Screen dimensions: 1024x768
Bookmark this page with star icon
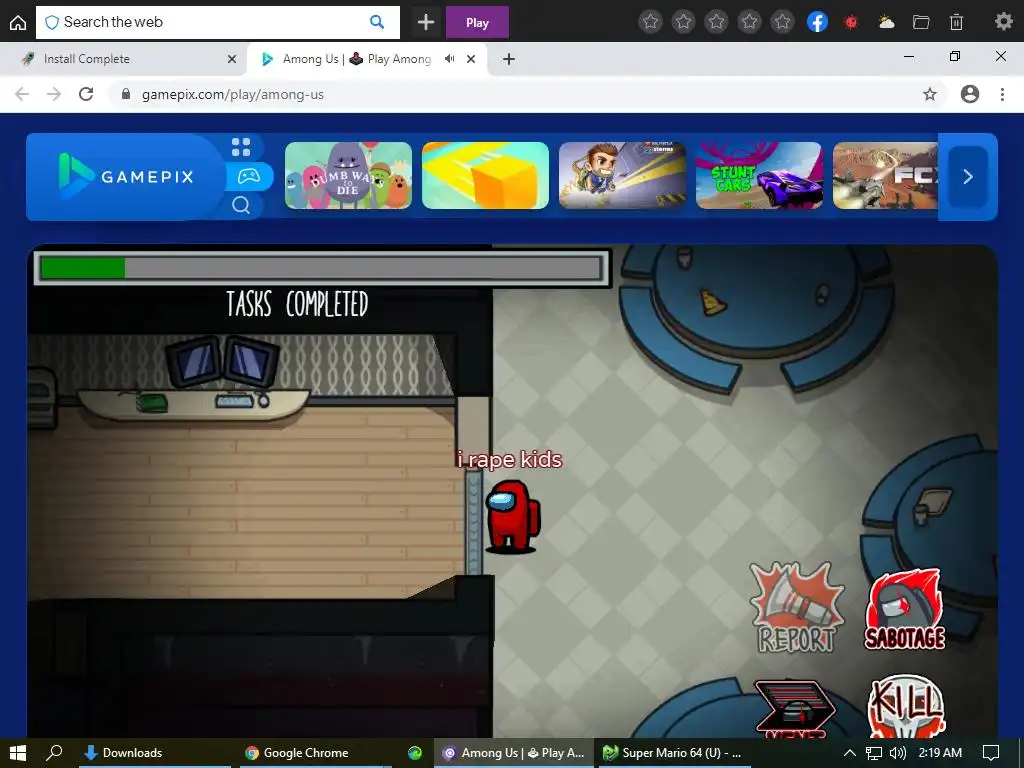point(930,94)
